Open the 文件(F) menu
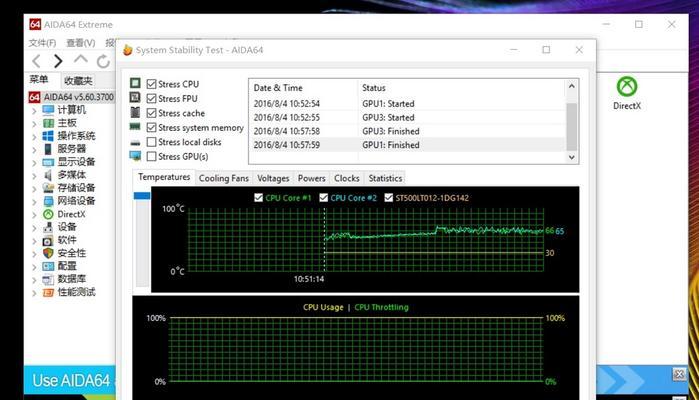 tap(42, 43)
